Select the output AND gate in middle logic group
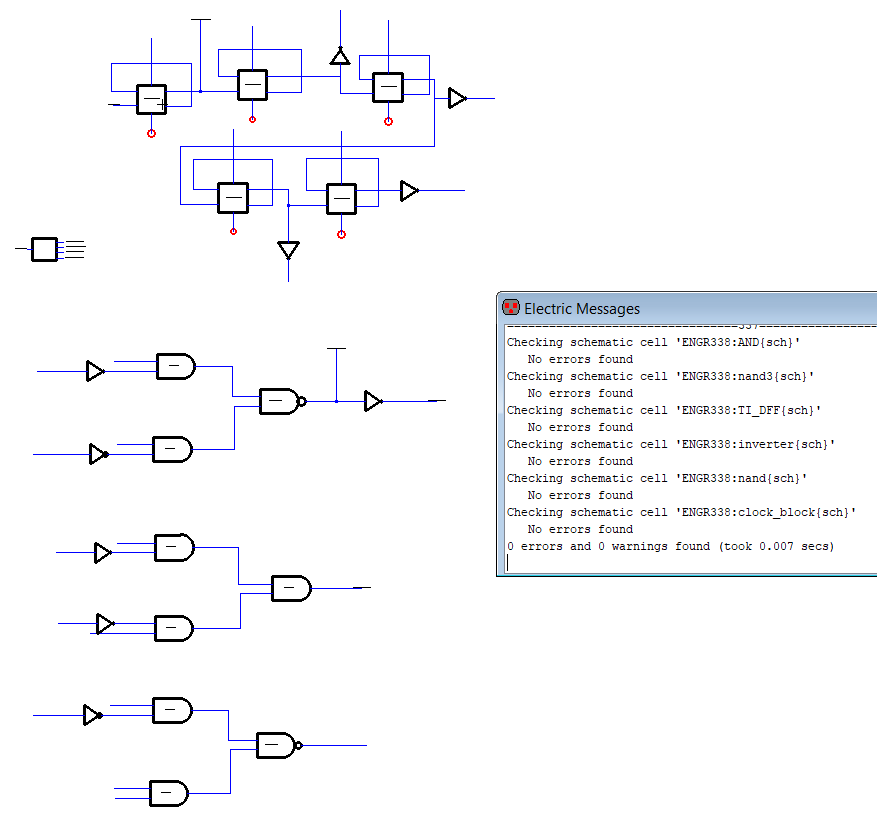877x822 pixels. click(291, 588)
